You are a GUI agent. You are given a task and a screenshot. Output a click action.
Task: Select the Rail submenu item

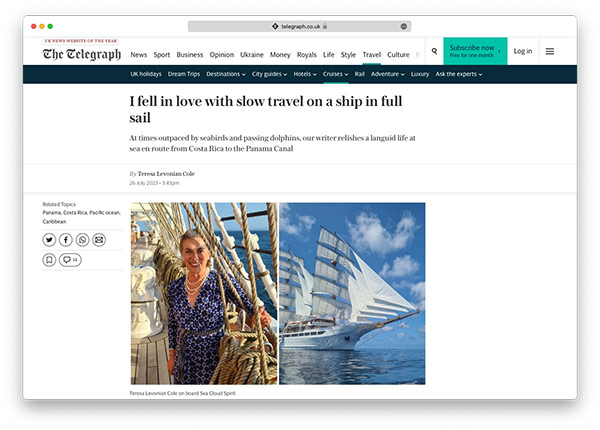pyautogui.click(x=360, y=74)
